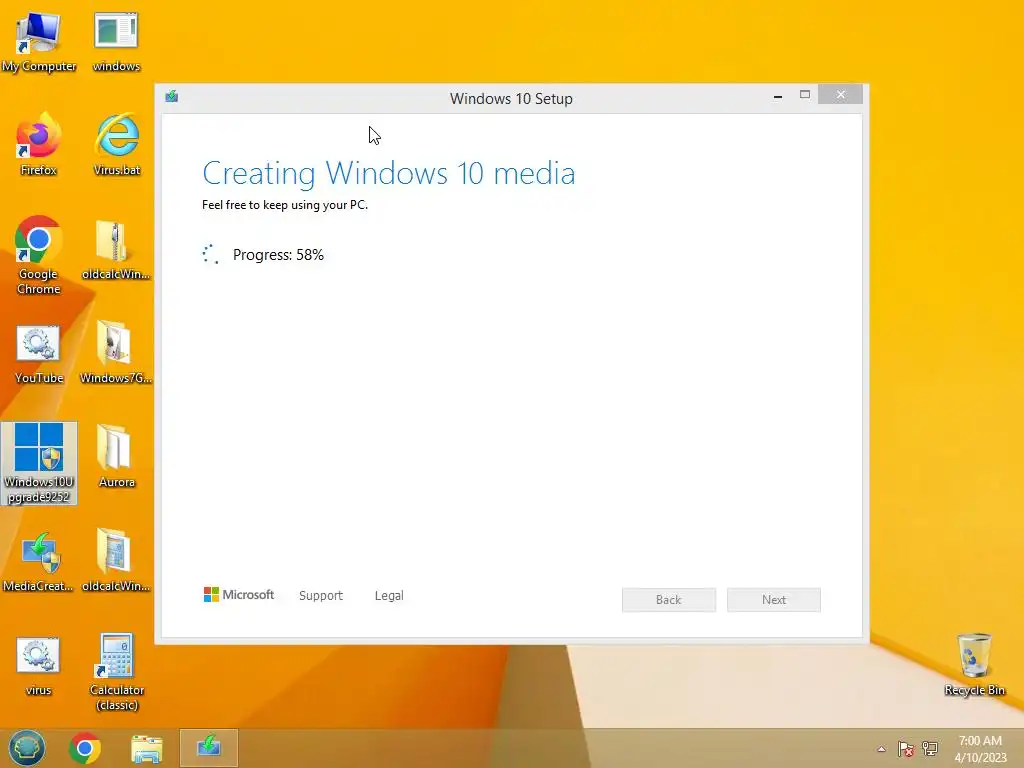Click the 'Windows 10 Setup' title text
Screen dimensions: 1024x768
[x=511, y=99]
